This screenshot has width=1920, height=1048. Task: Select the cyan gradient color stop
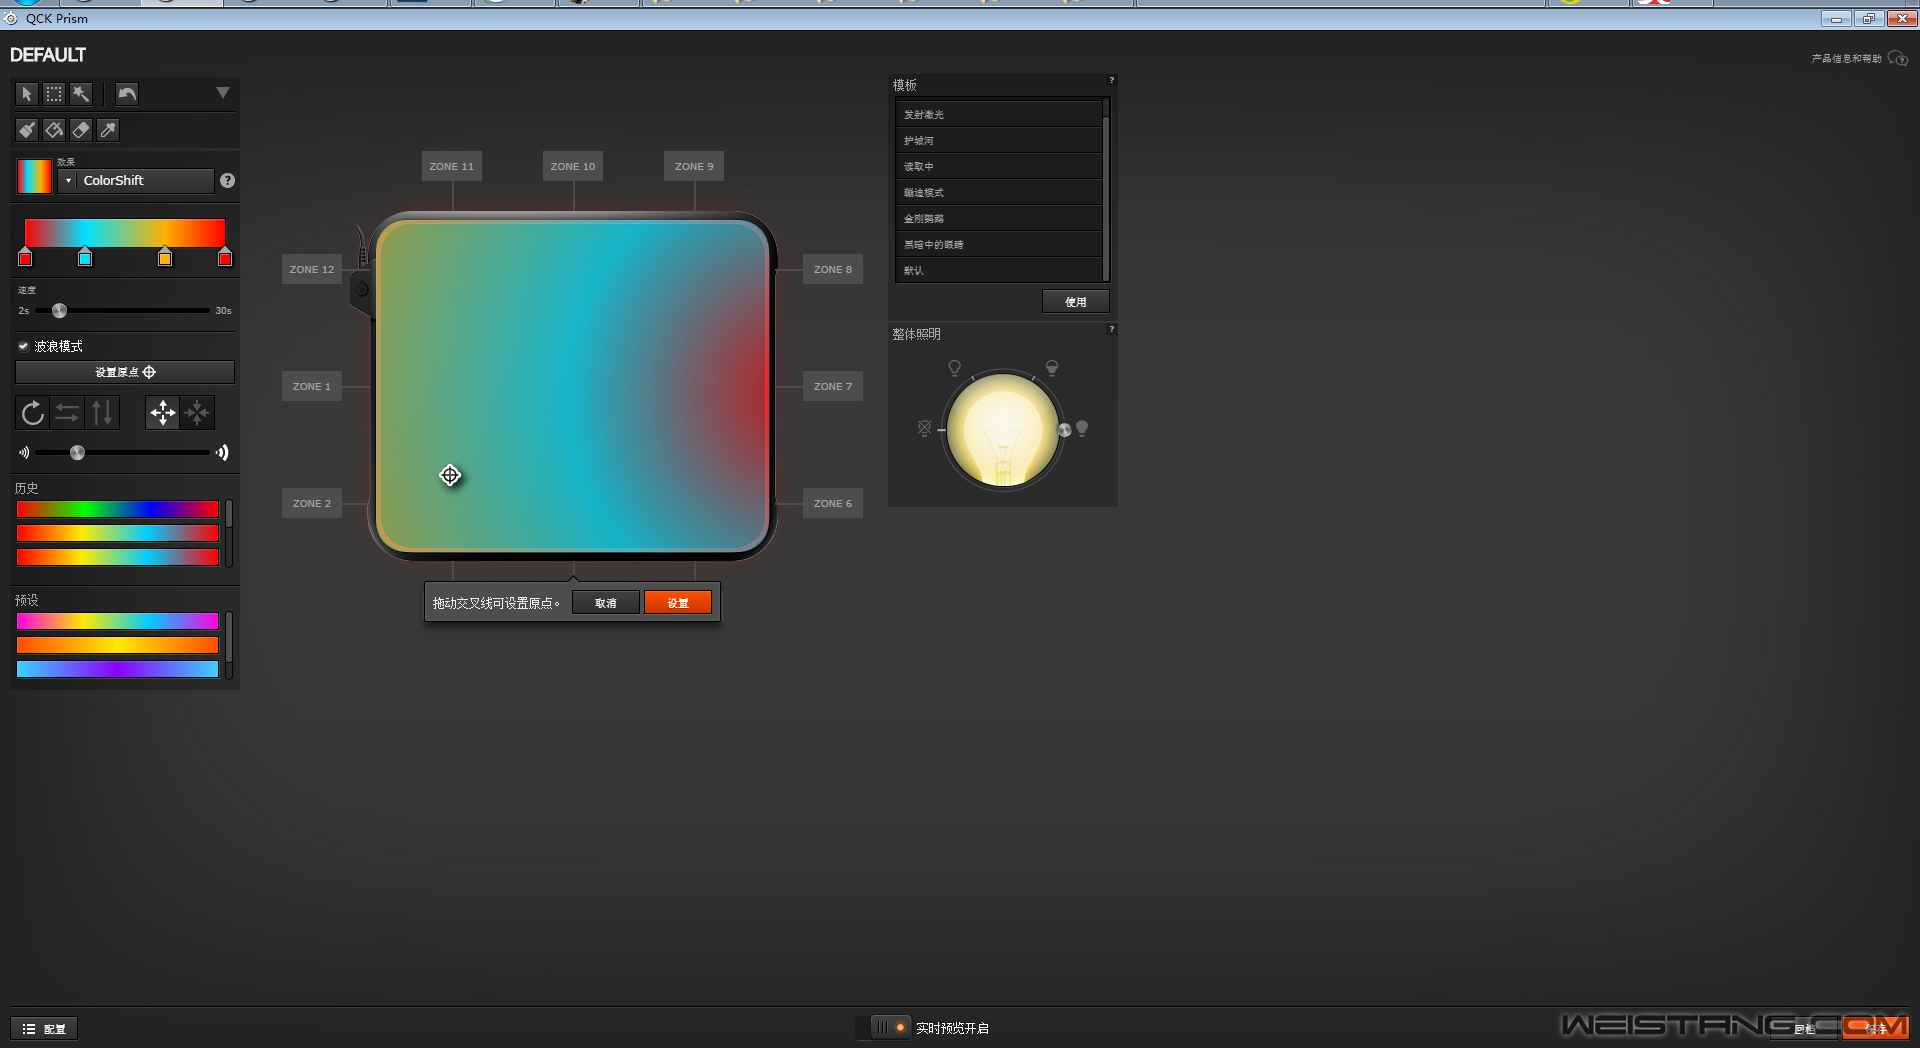point(85,259)
